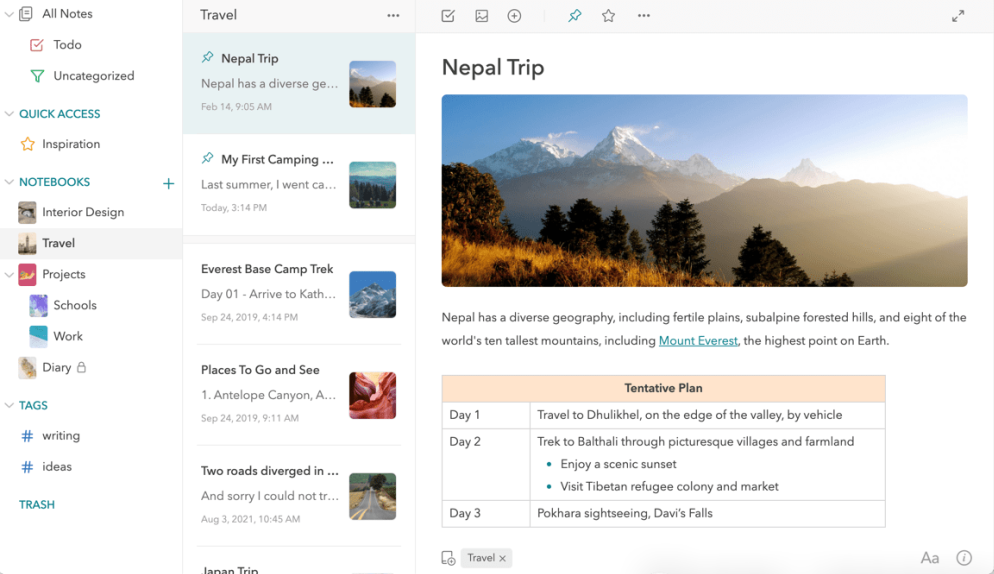Collapse the Notebooks section chevron
994x574 pixels.
[x=9, y=182]
